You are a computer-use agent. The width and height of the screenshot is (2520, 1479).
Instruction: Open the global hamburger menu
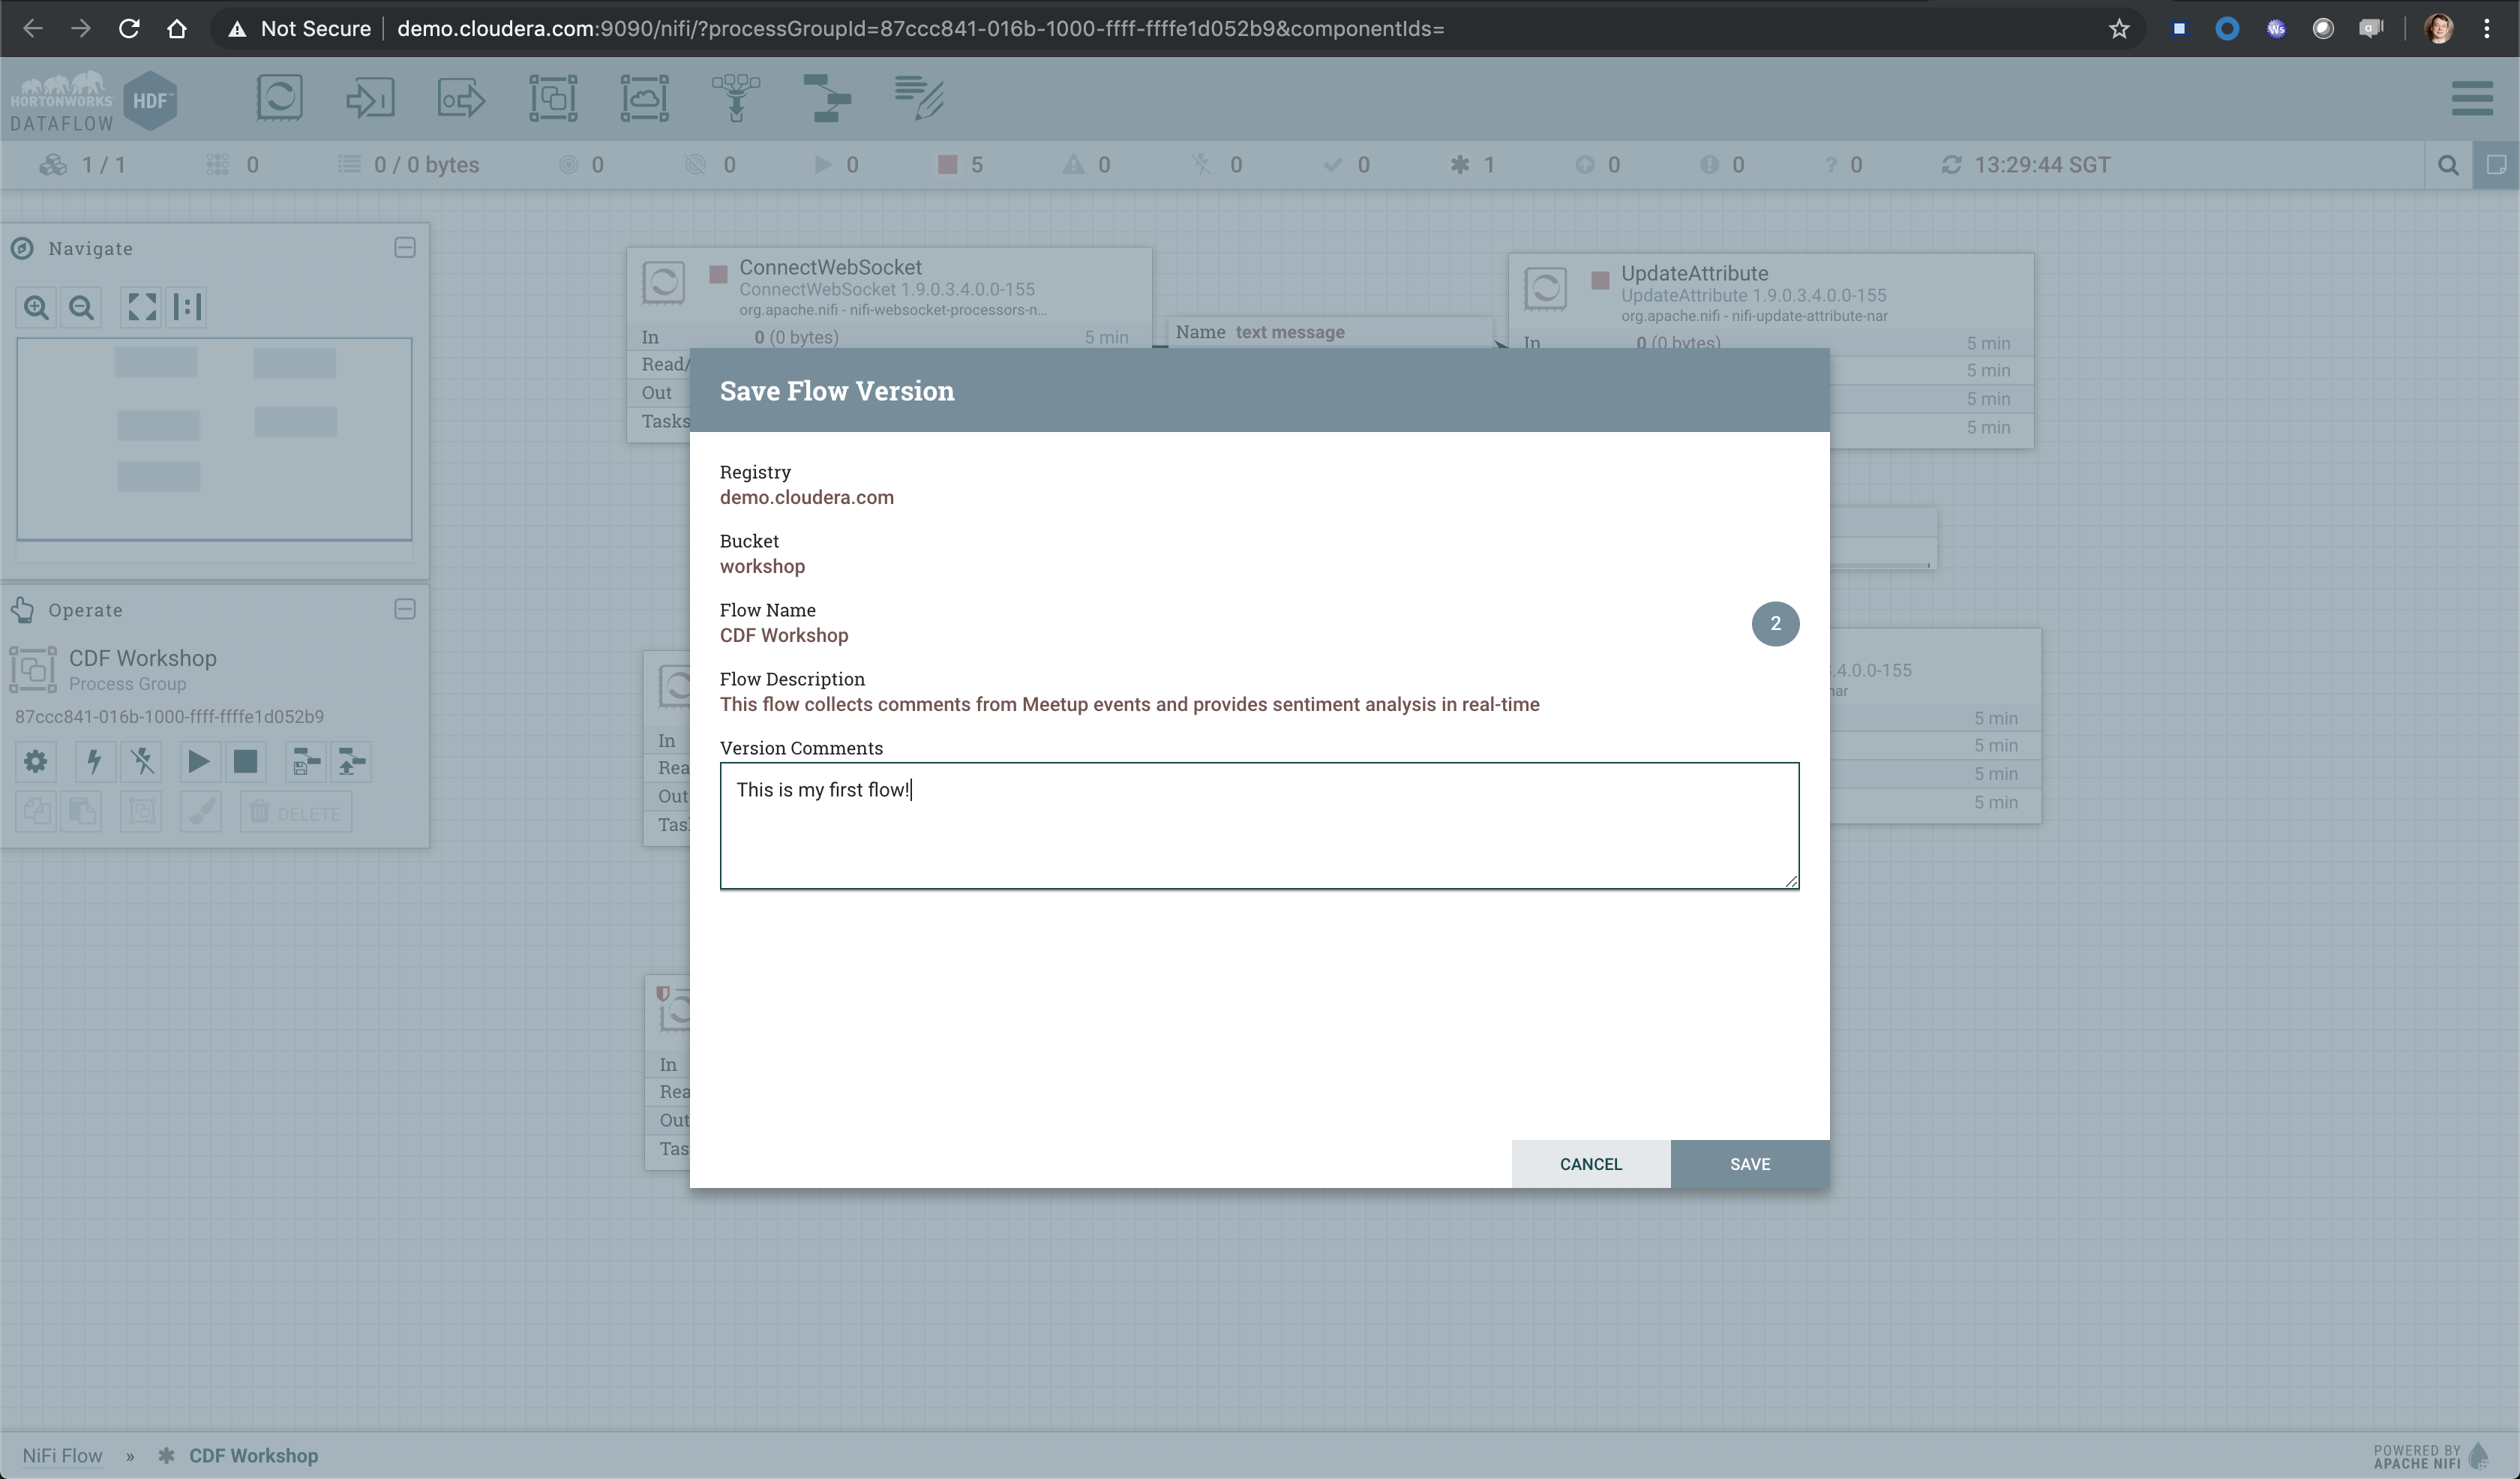click(x=2472, y=98)
